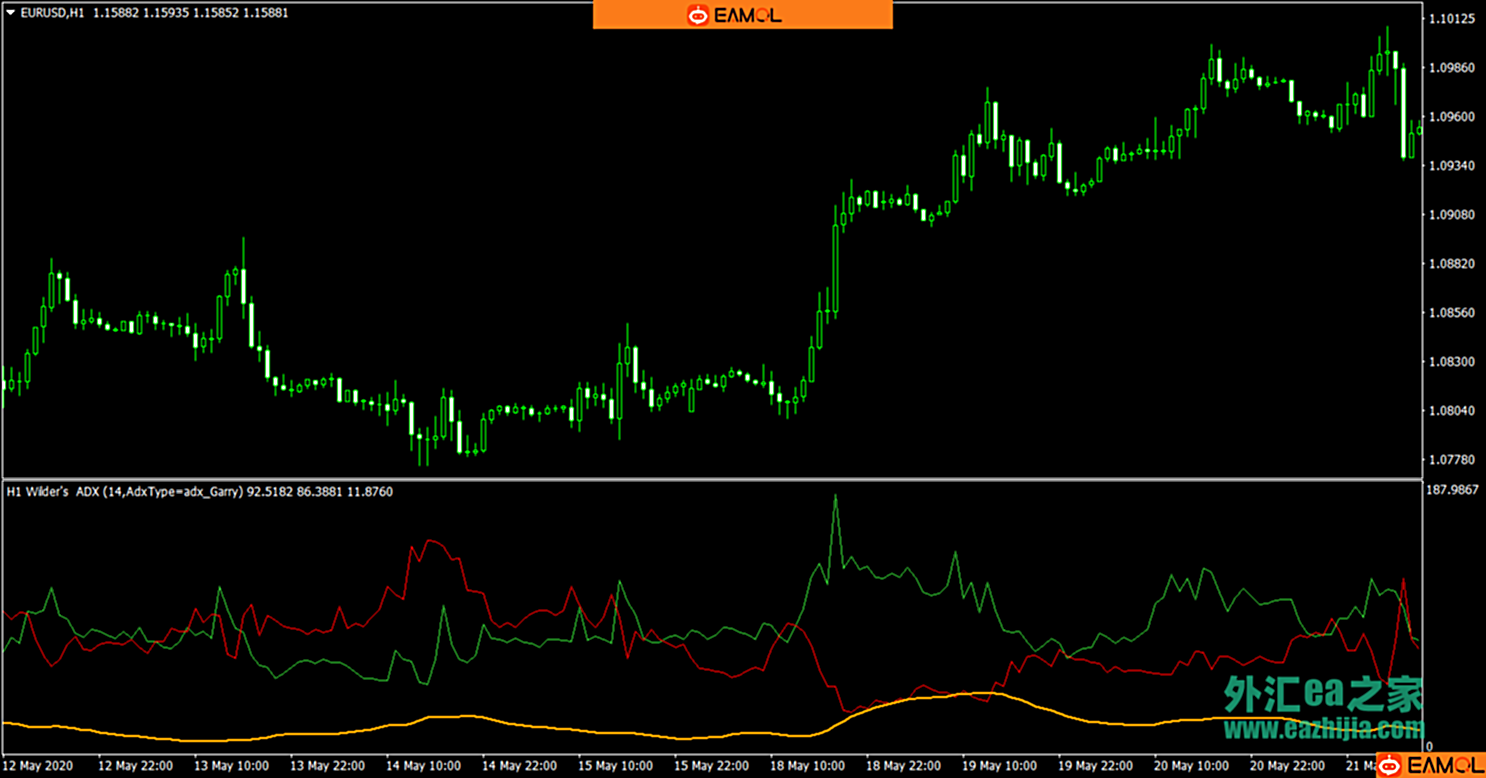
Task: Select the 14 May 10:00 time label
Action: pos(423,766)
